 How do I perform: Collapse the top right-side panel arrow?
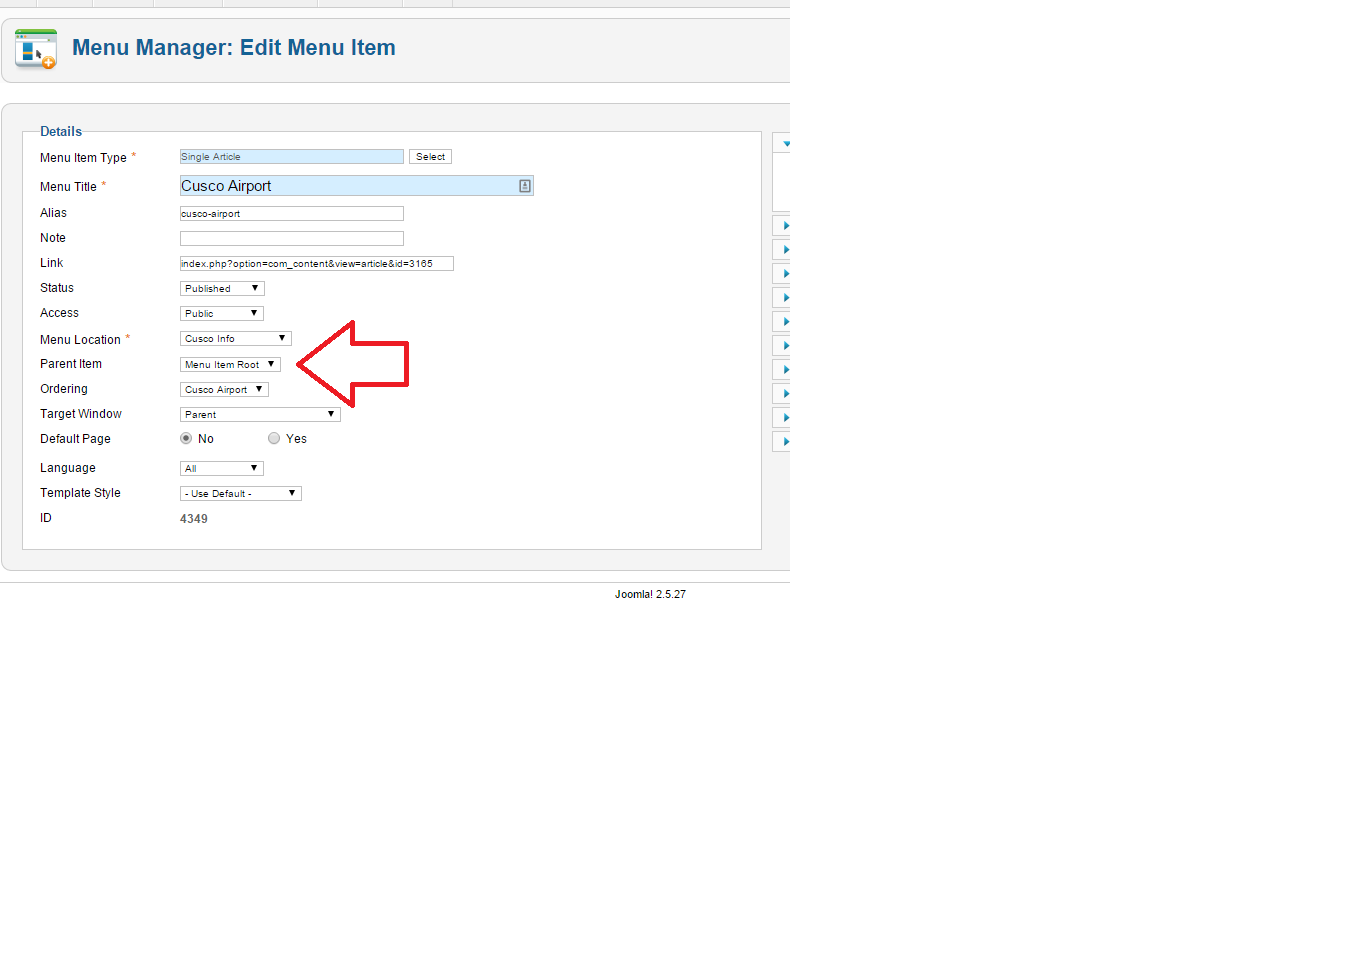786,144
